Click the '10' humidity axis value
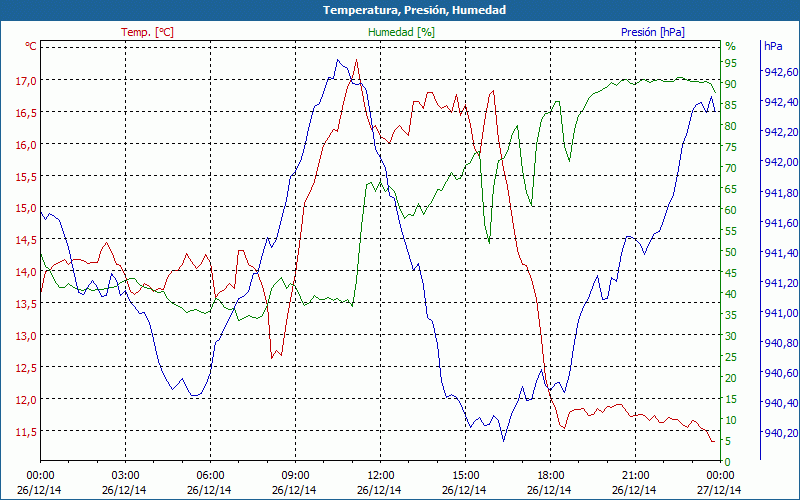This screenshot has height=500, width=800. [731, 420]
